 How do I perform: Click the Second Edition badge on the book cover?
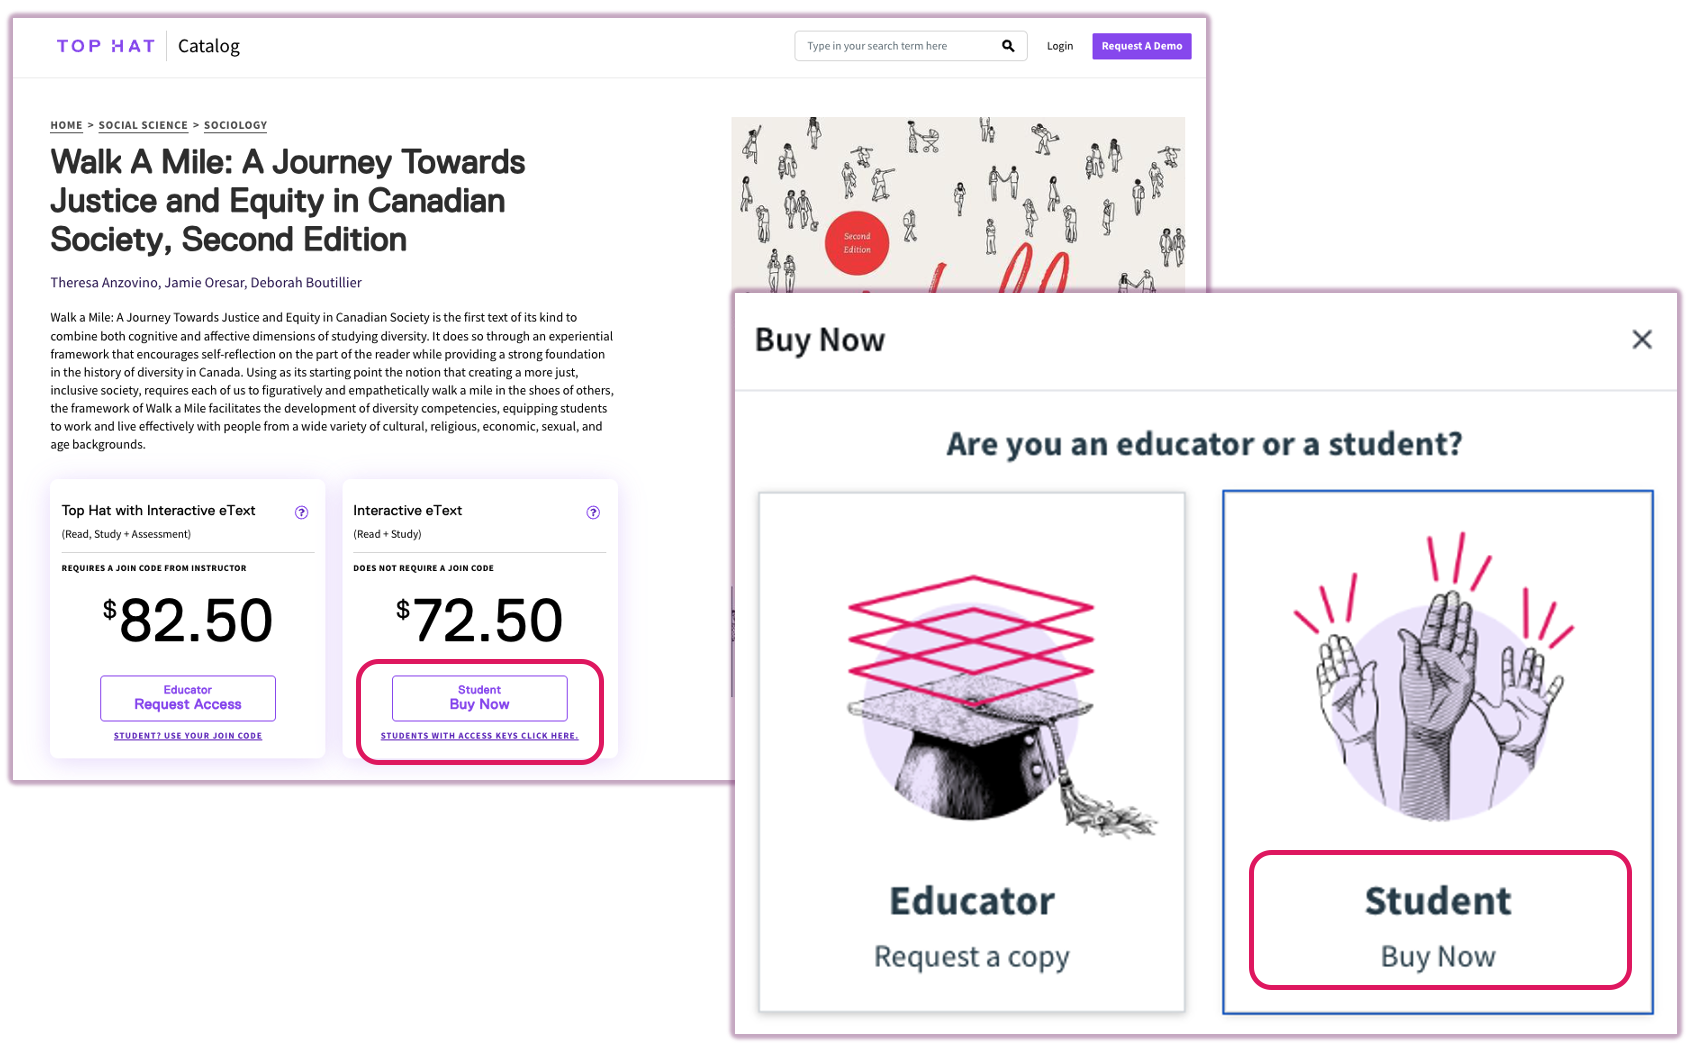[x=858, y=243]
